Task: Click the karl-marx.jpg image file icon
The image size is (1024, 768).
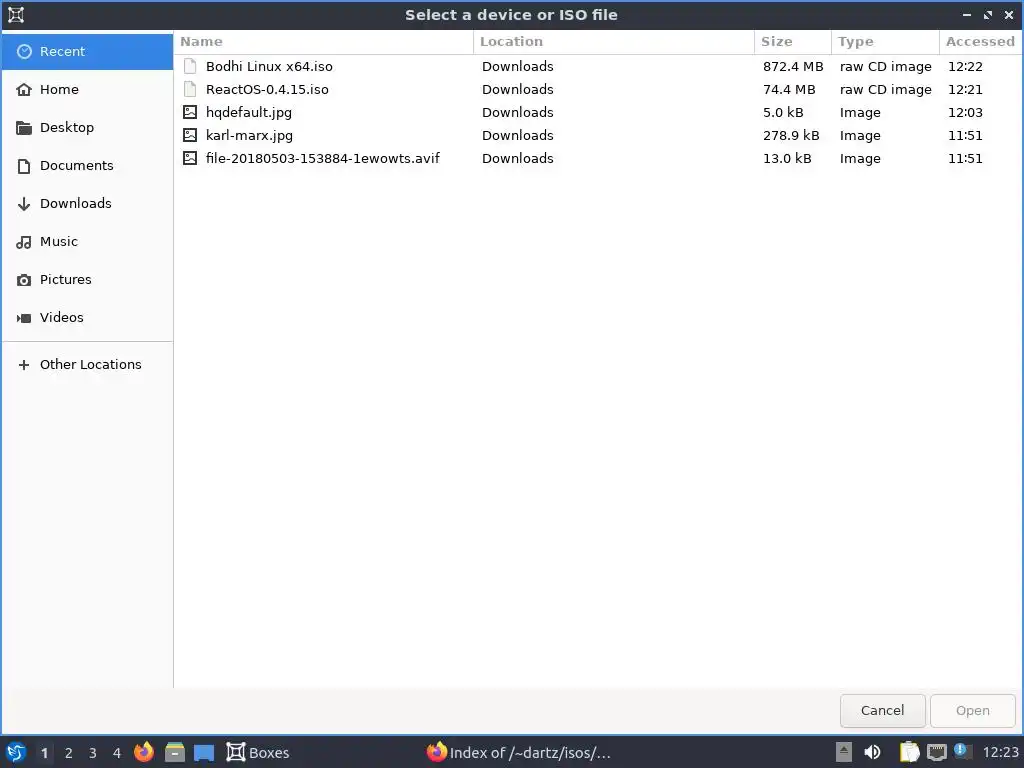Action: pyautogui.click(x=189, y=135)
